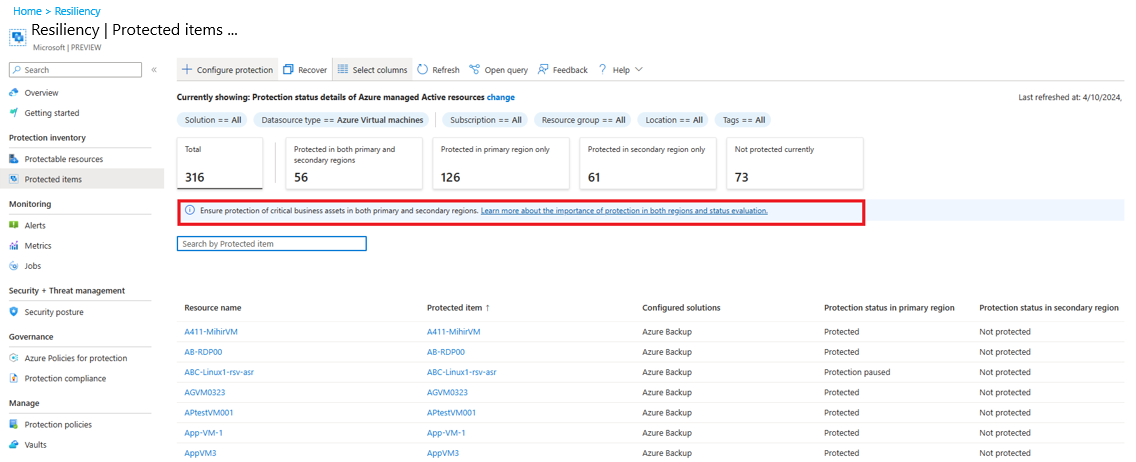Open AppVM3 resource name link
The width and height of the screenshot is (1136, 462).
[201, 453]
